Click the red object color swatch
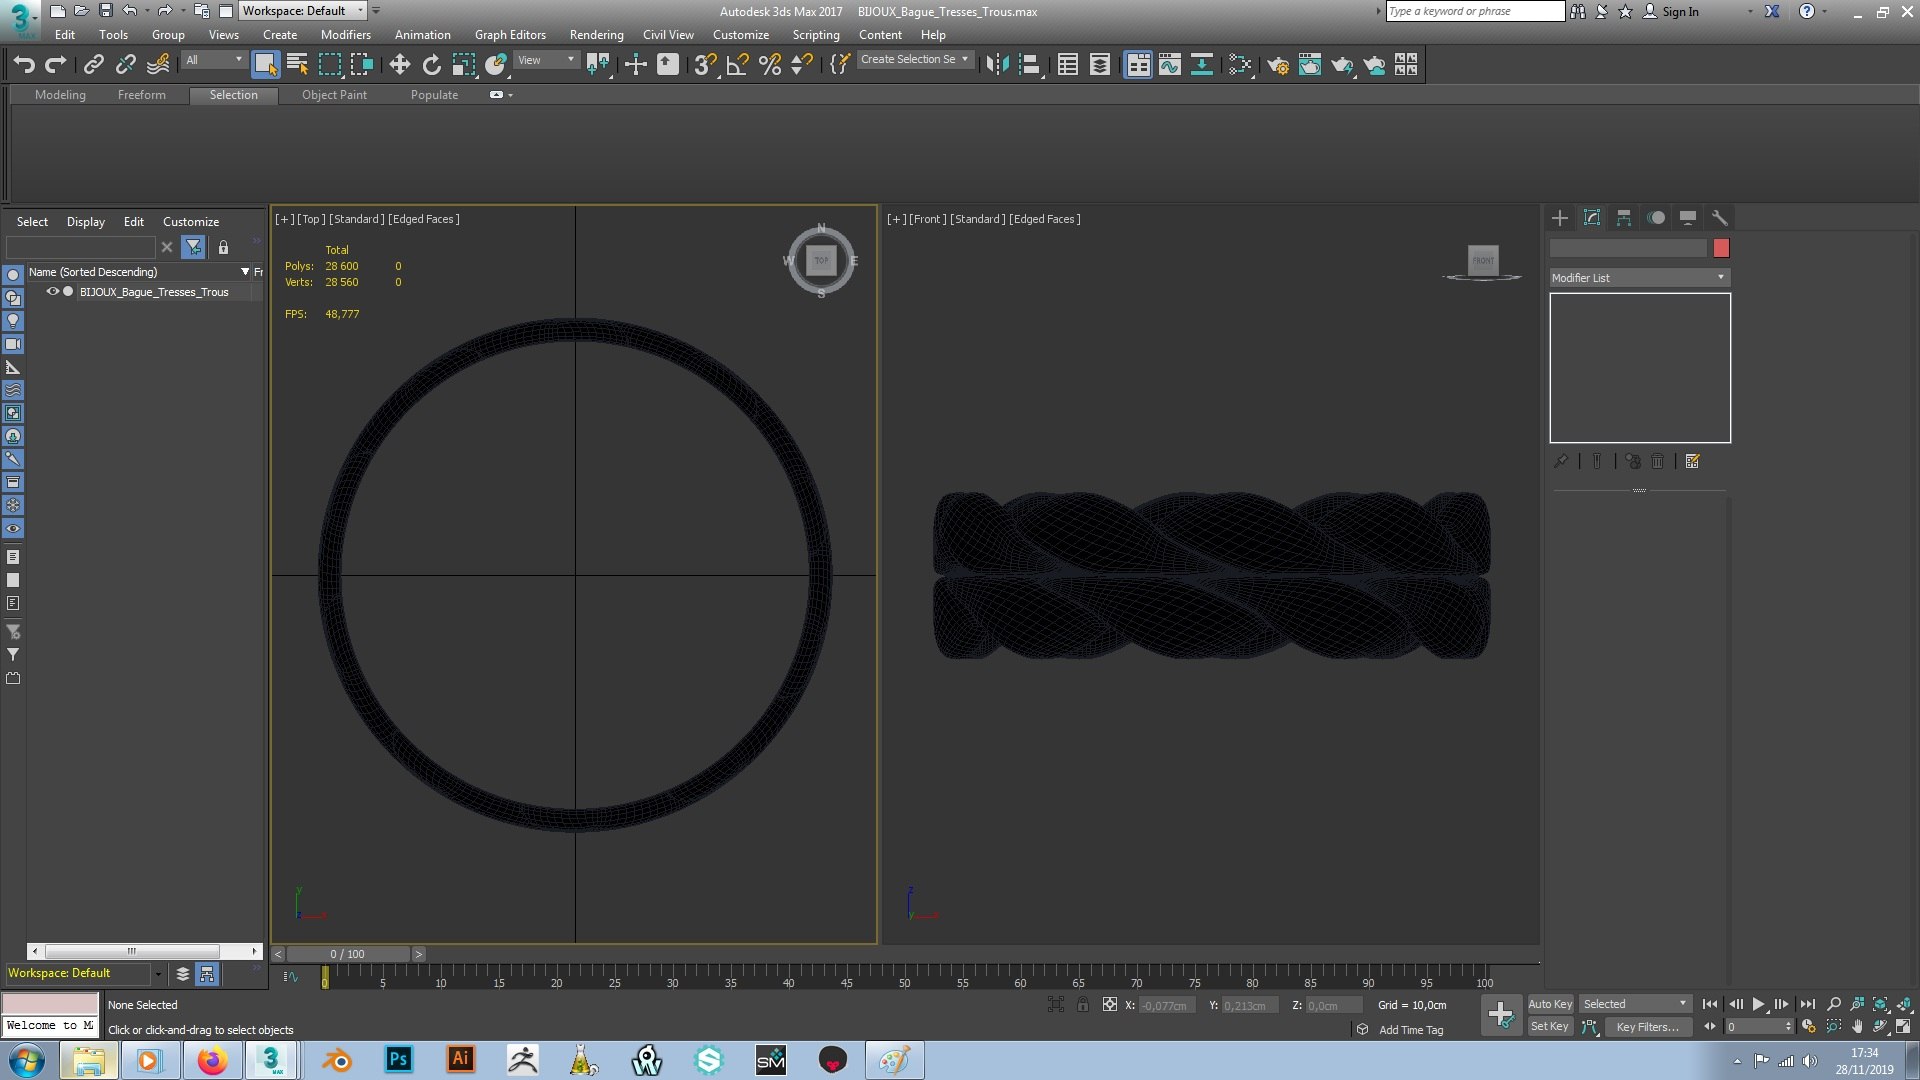The image size is (1920, 1080). 1721,248
